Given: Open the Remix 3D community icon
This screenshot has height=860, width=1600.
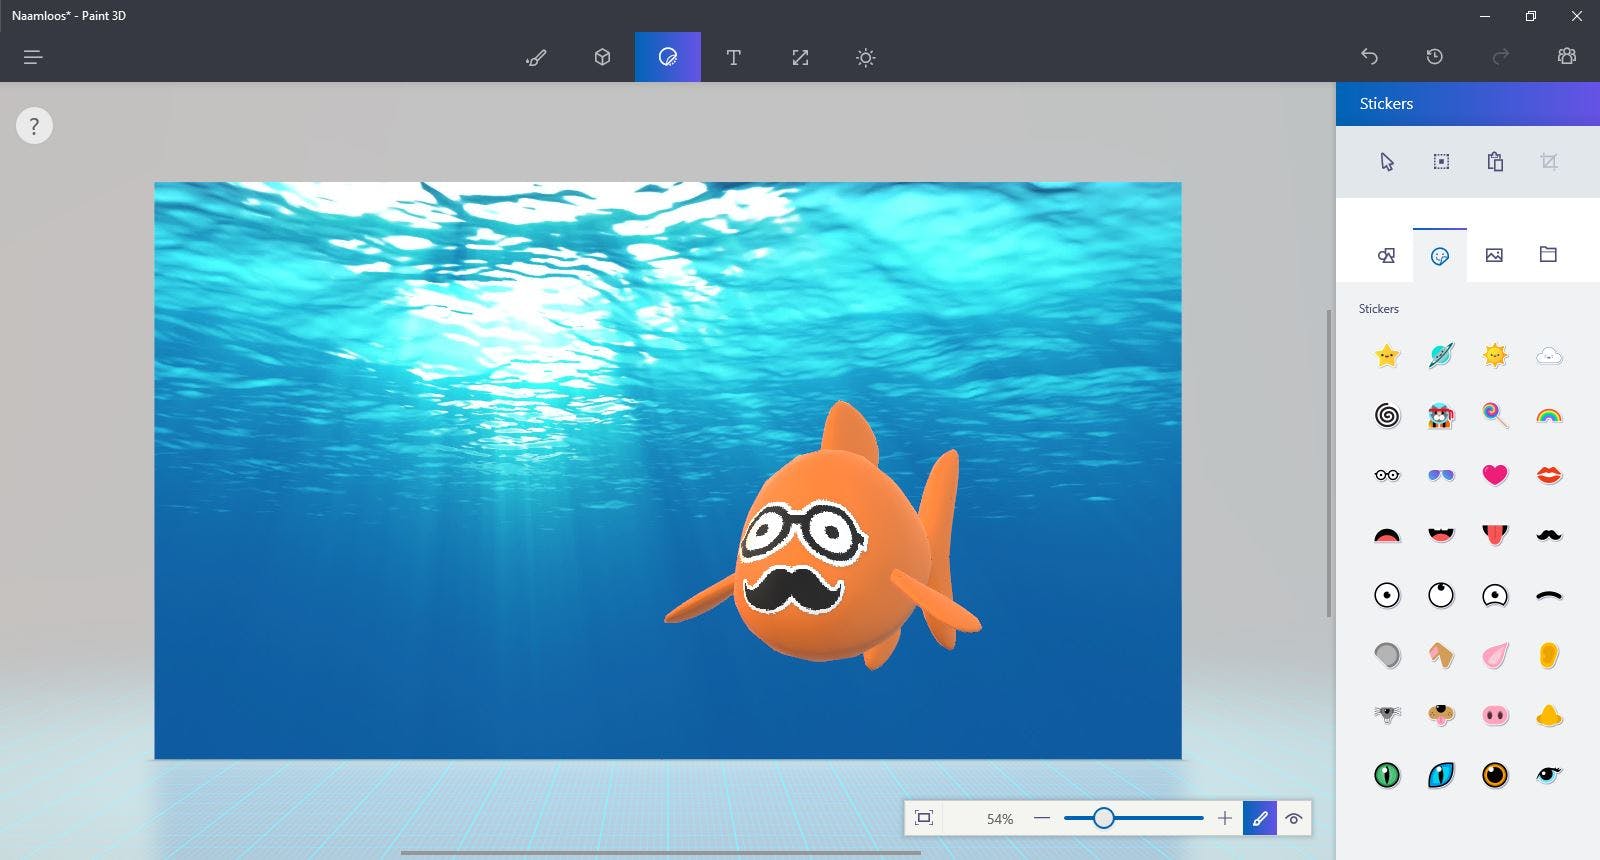Looking at the screenshot, I should point(1566,57).
